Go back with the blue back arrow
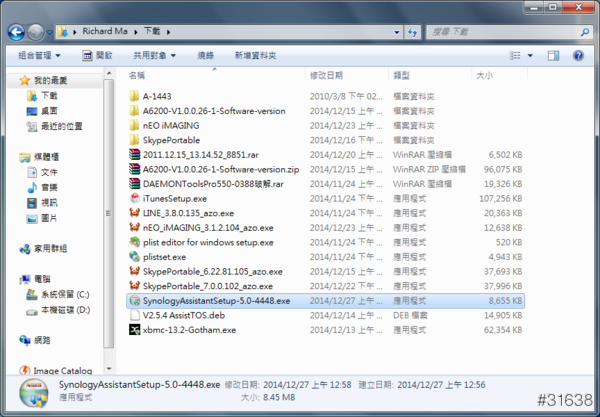 pos(16,32)
